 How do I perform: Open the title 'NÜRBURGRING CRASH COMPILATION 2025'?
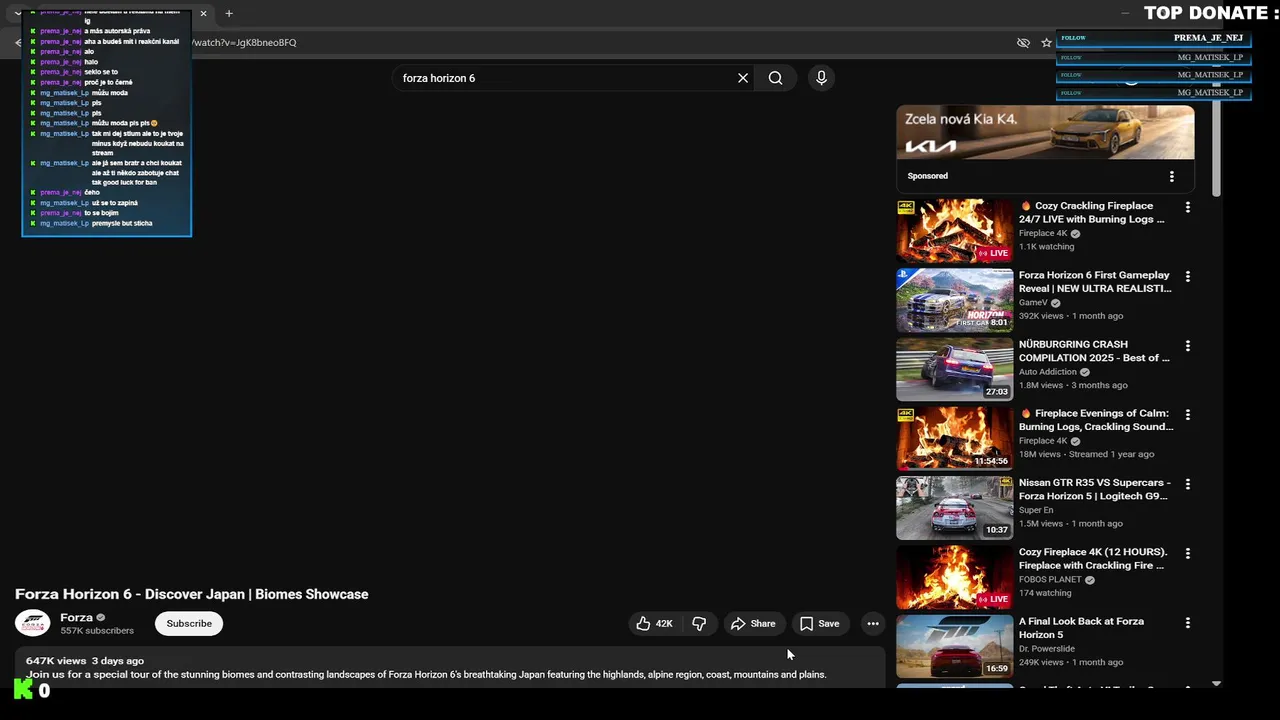[x=1094, y=351]
